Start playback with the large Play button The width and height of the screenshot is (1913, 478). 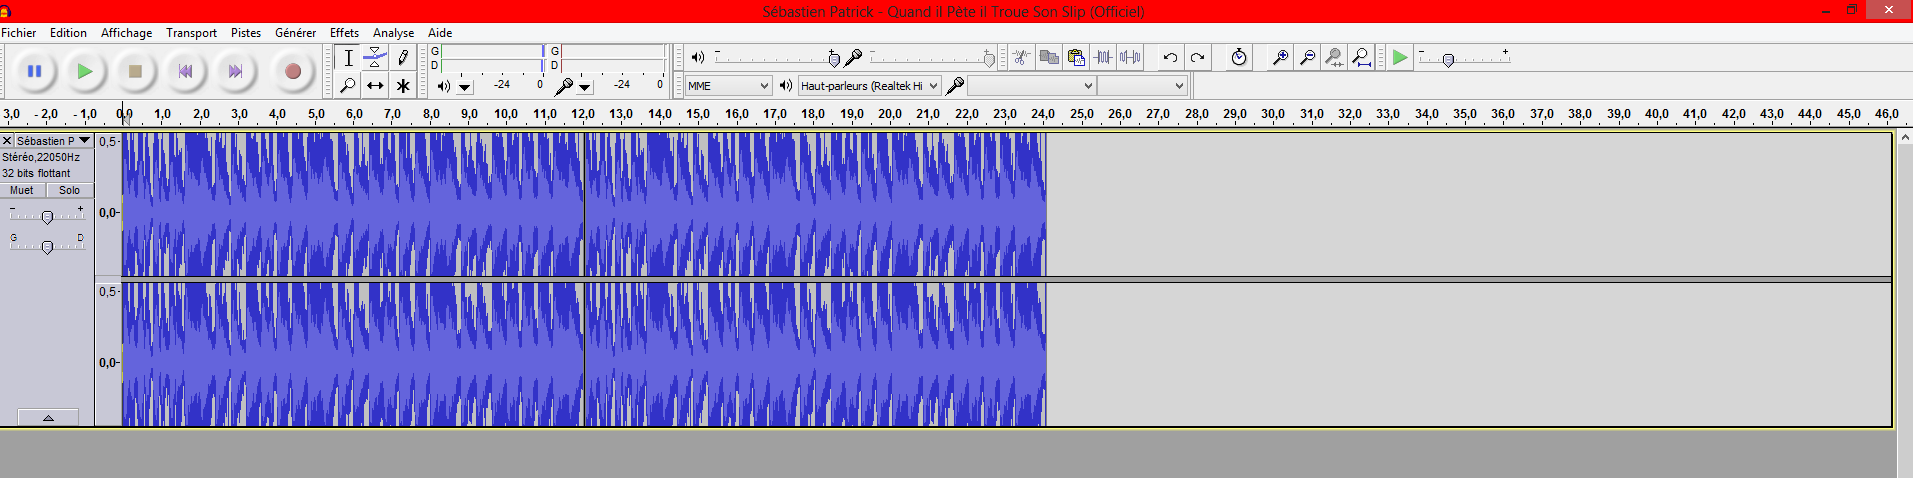pyautogui.click(x=85, y=71)
